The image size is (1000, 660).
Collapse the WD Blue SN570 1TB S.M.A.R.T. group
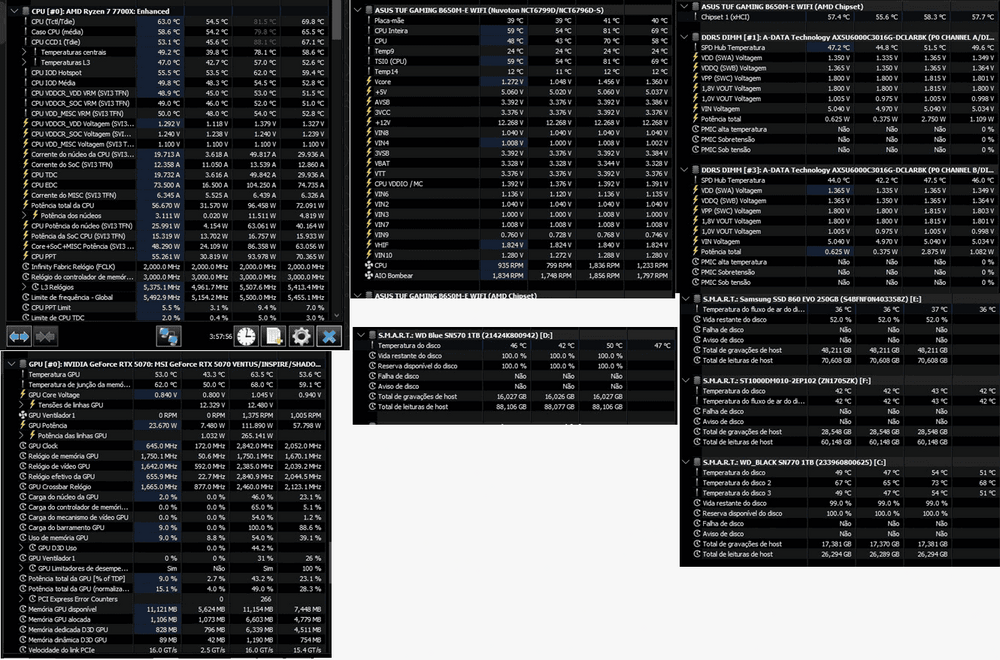pos(362,335)
